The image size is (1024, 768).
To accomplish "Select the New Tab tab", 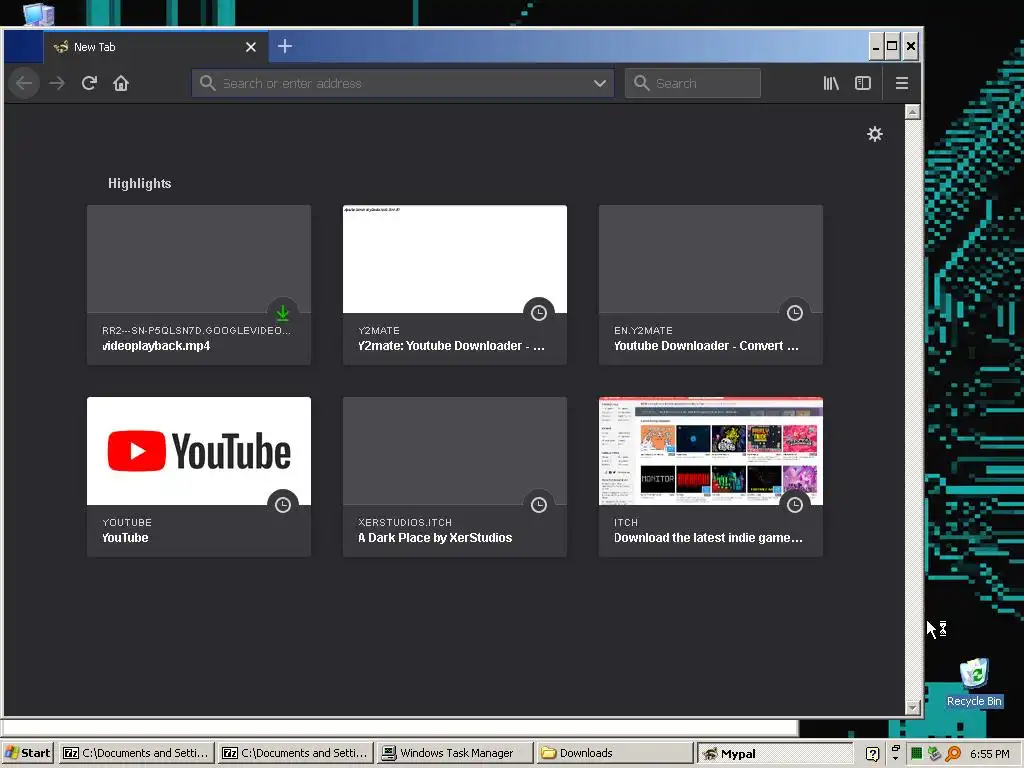I will point(155,47).
